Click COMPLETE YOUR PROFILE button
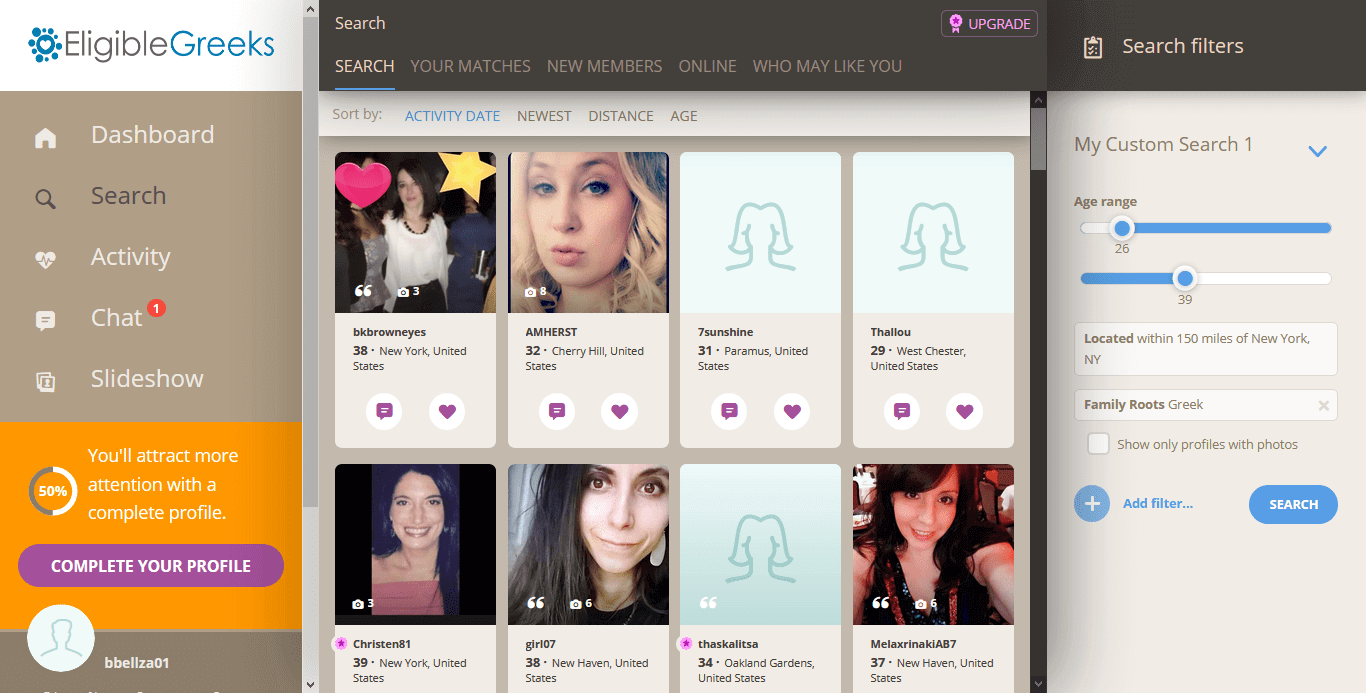 (x=151, y=566)
